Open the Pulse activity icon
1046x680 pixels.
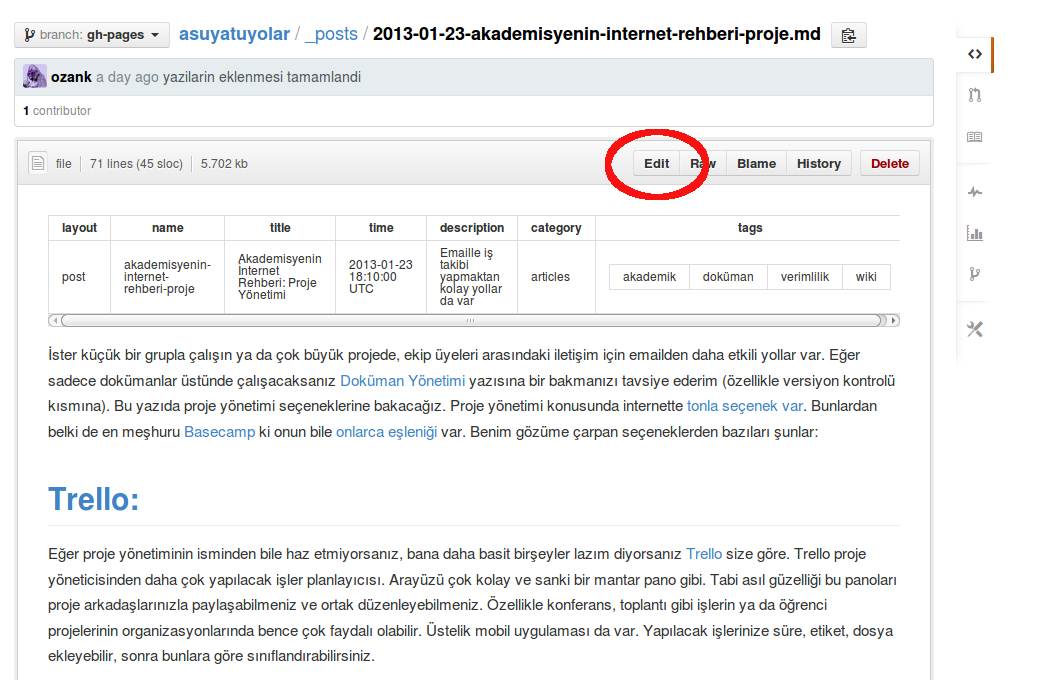[975, 192]
